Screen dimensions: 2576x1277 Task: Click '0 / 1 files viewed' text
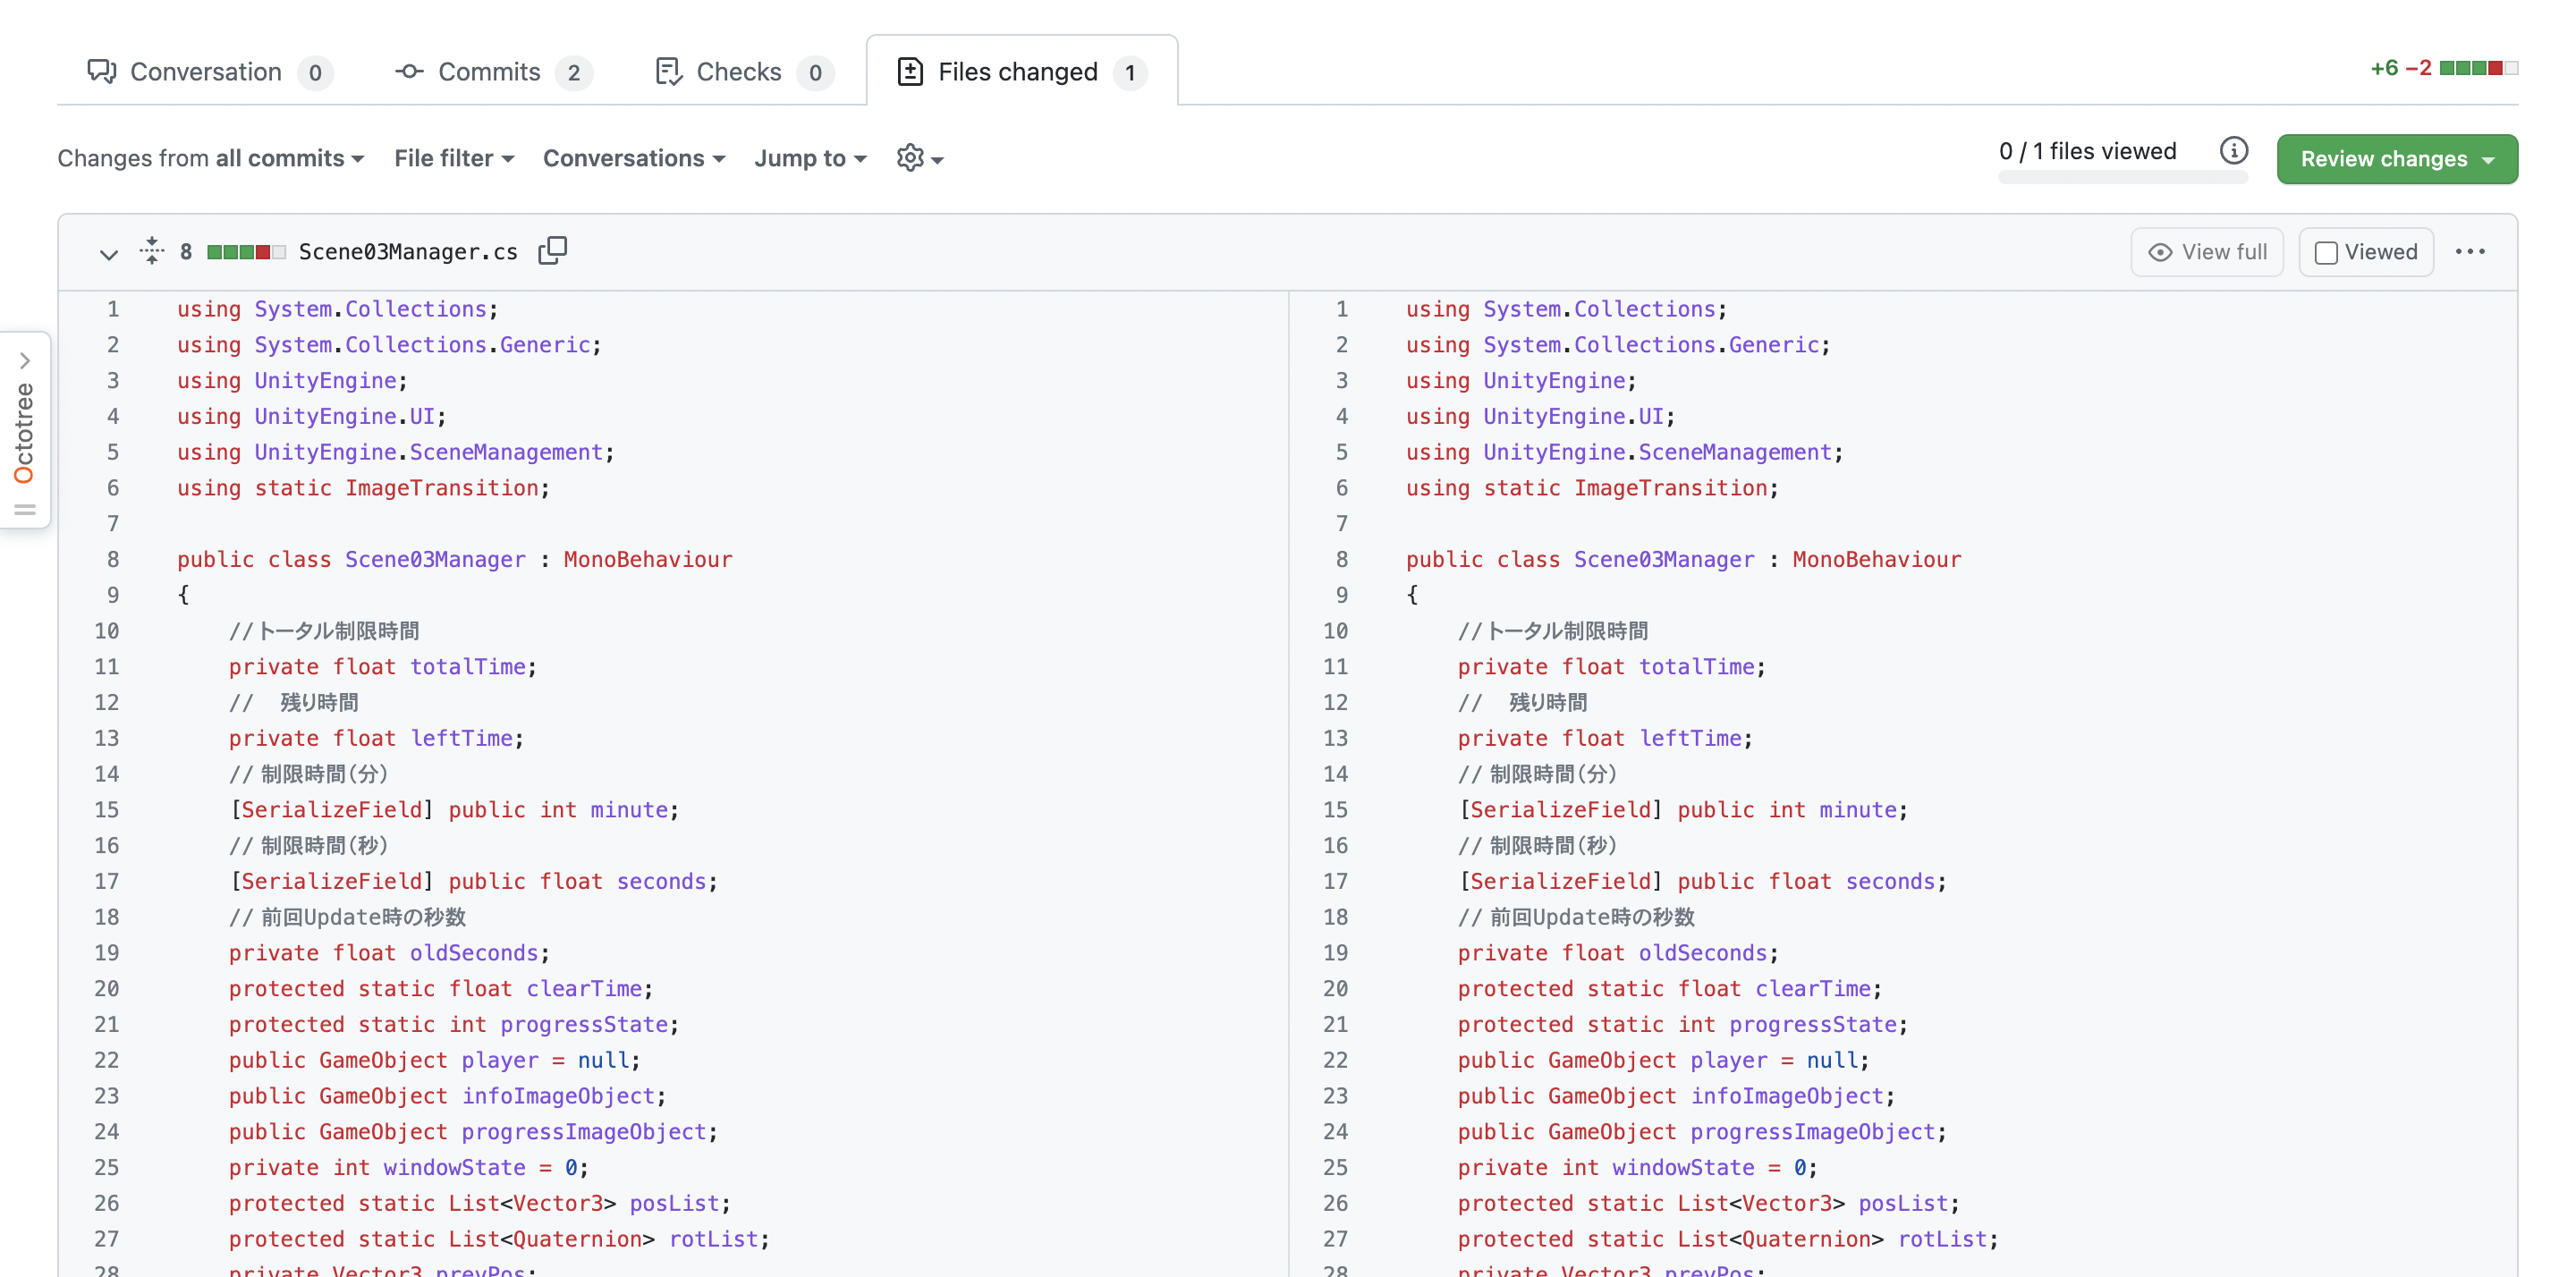pyautogui.click(x=2087, y=151)
